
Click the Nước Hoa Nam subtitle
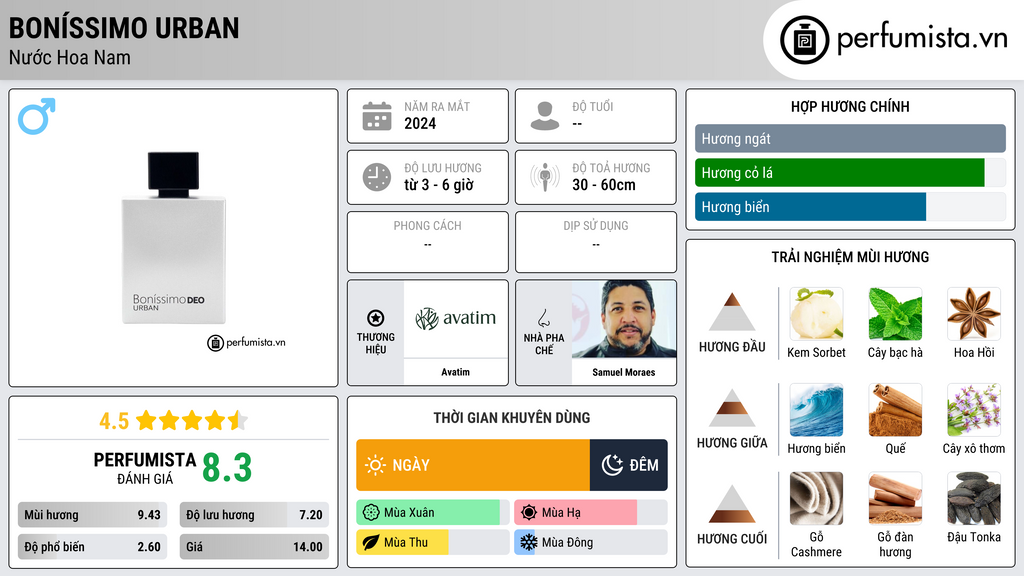tap(70, 57)
